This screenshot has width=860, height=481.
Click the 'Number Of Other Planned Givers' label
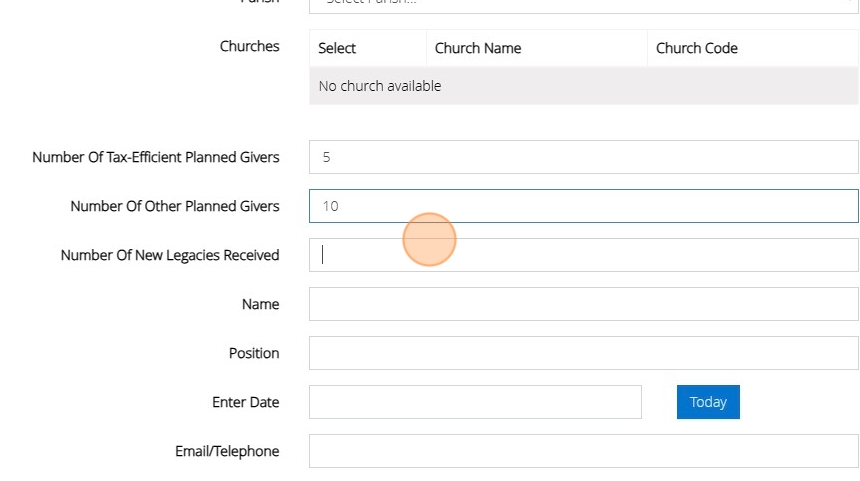(175, 206)
